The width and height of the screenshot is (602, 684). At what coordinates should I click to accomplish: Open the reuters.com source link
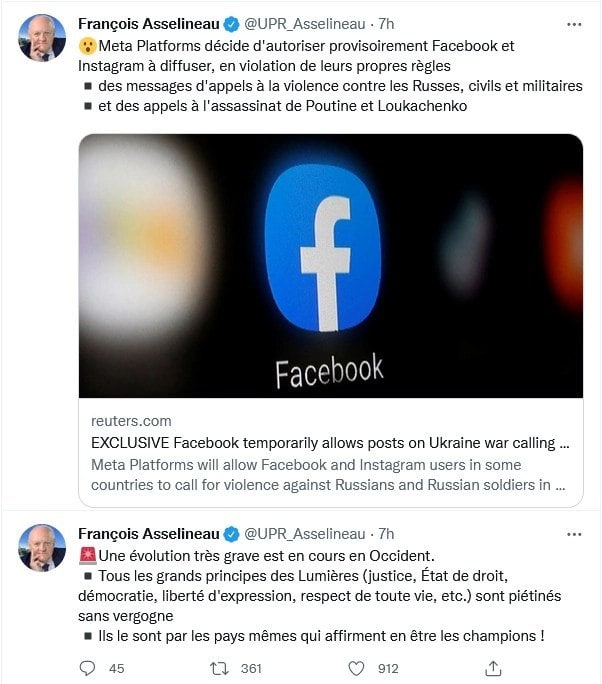(x=131, y=421)
